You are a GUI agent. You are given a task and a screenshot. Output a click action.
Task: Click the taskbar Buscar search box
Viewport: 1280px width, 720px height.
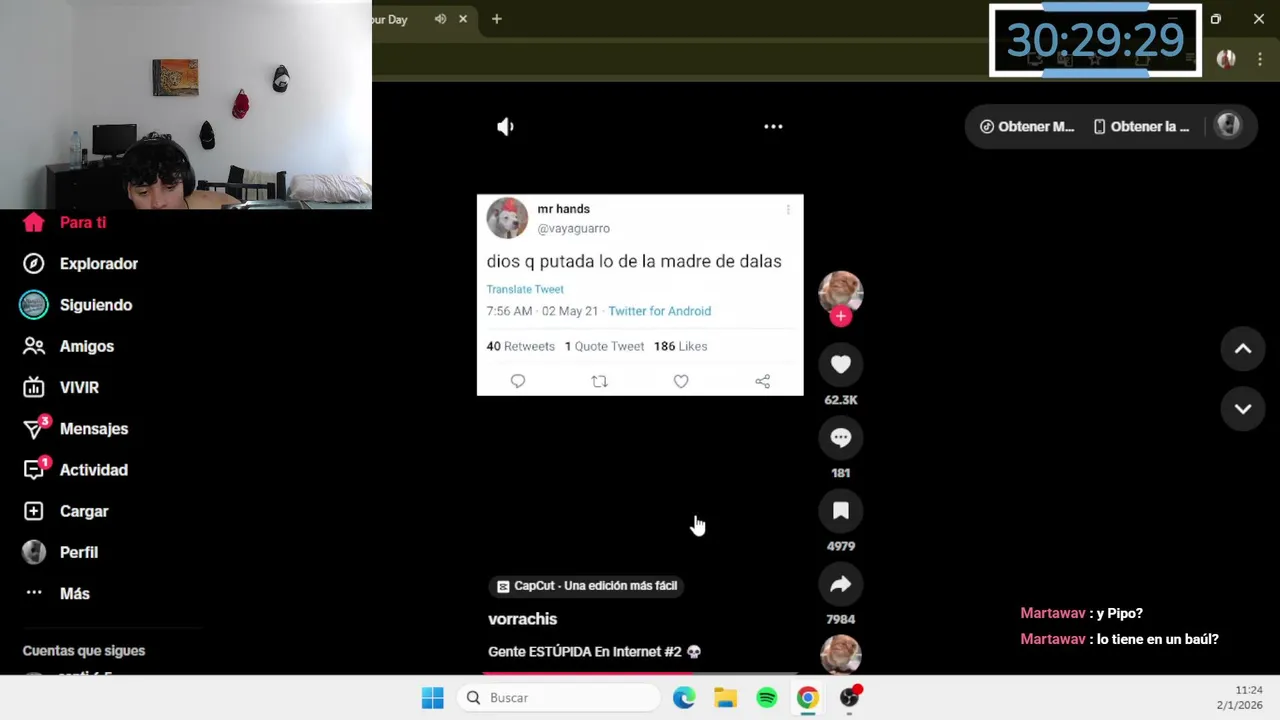point(559,698)
